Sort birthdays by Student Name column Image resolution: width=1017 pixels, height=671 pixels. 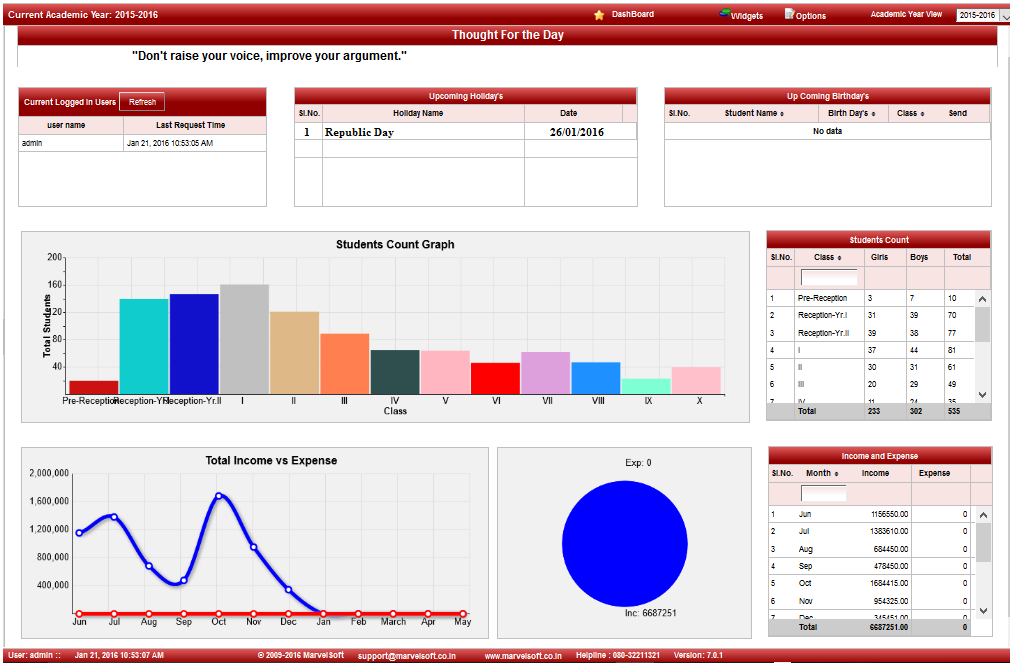[754, 114]
